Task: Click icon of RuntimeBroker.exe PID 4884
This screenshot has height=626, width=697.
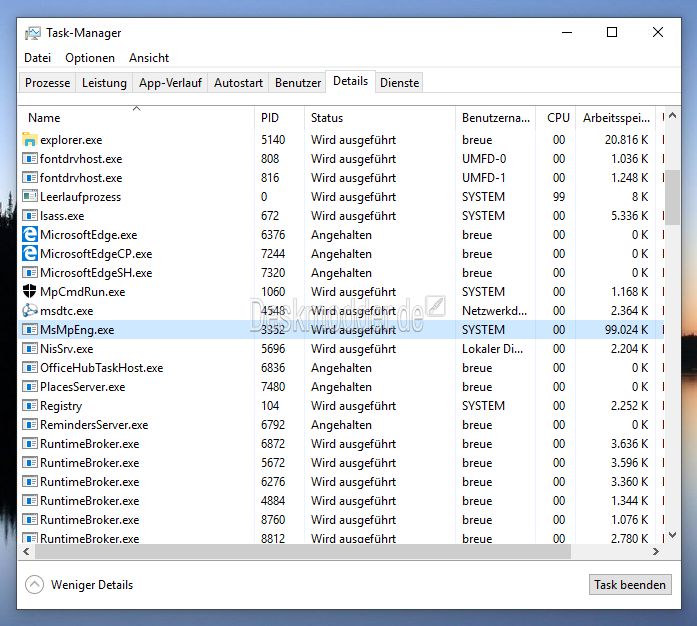Action: [x=29, y=501]
